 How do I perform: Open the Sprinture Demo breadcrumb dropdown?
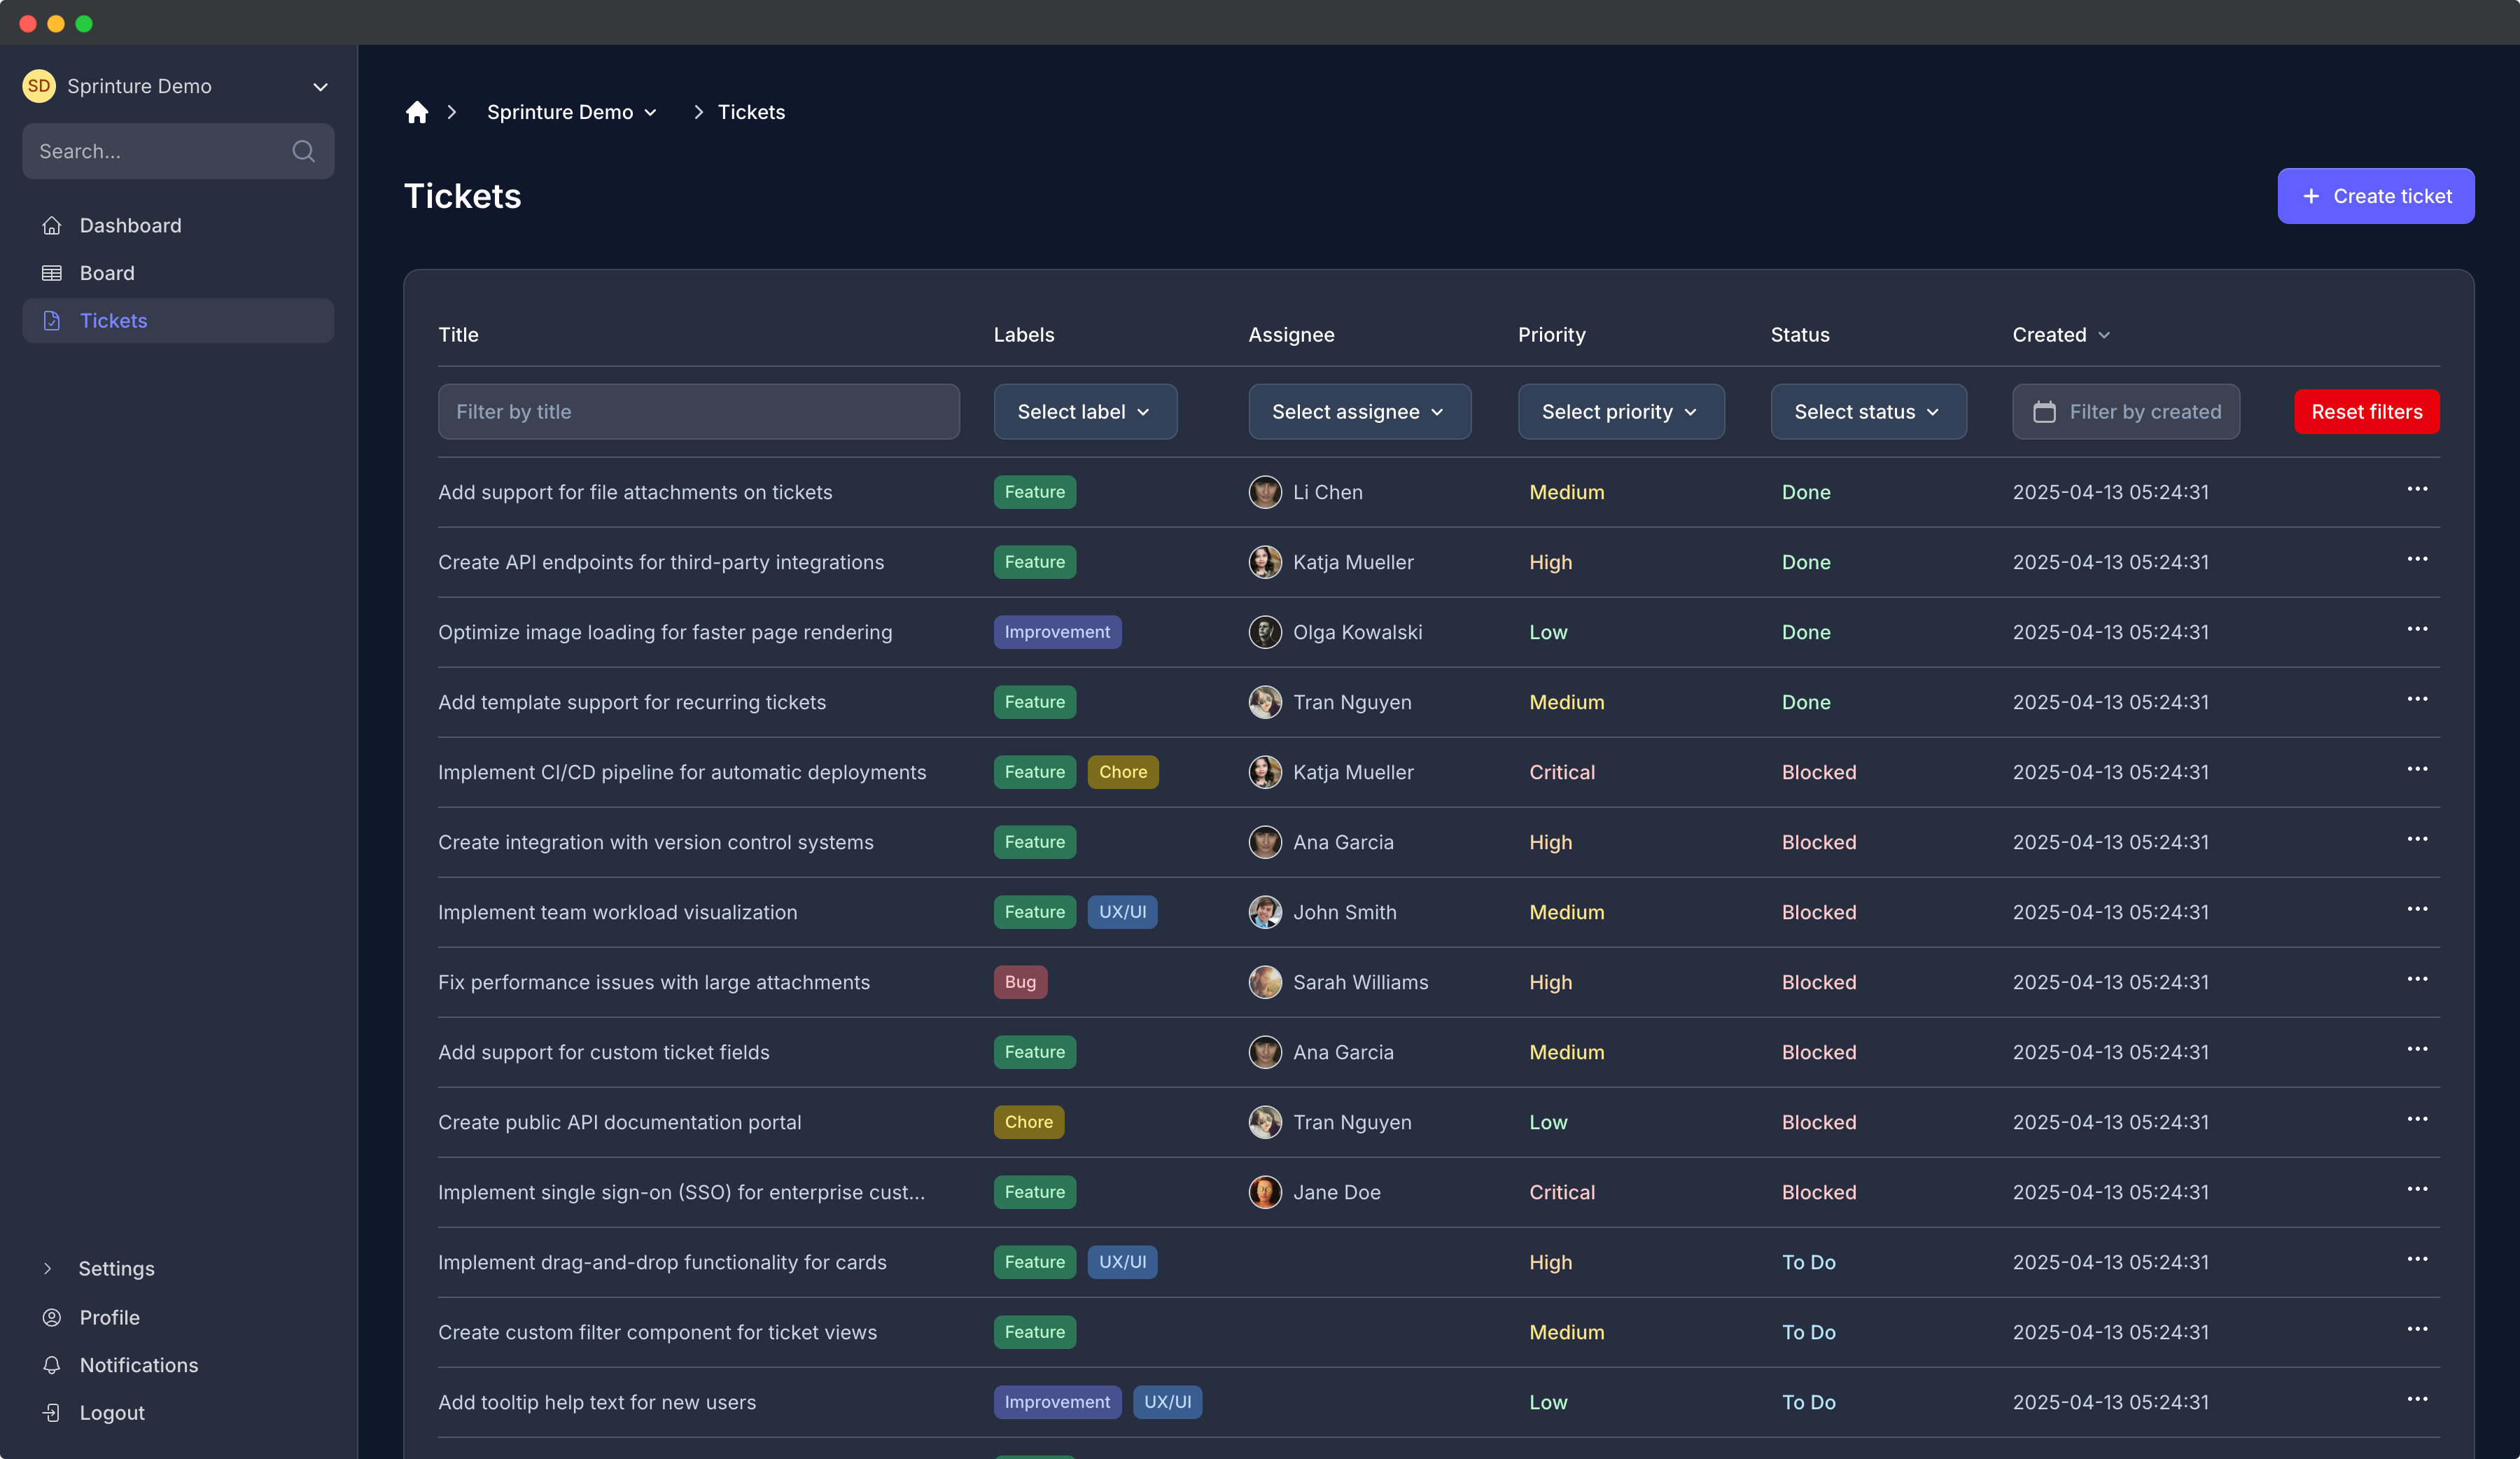point(572,112)
